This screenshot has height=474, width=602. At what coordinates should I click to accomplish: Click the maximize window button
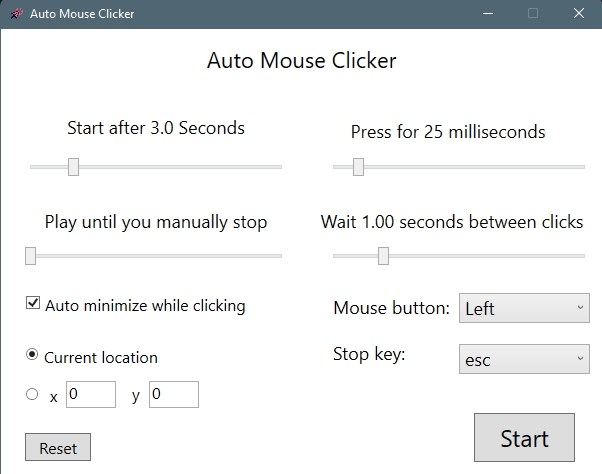[x=533, y=14]
